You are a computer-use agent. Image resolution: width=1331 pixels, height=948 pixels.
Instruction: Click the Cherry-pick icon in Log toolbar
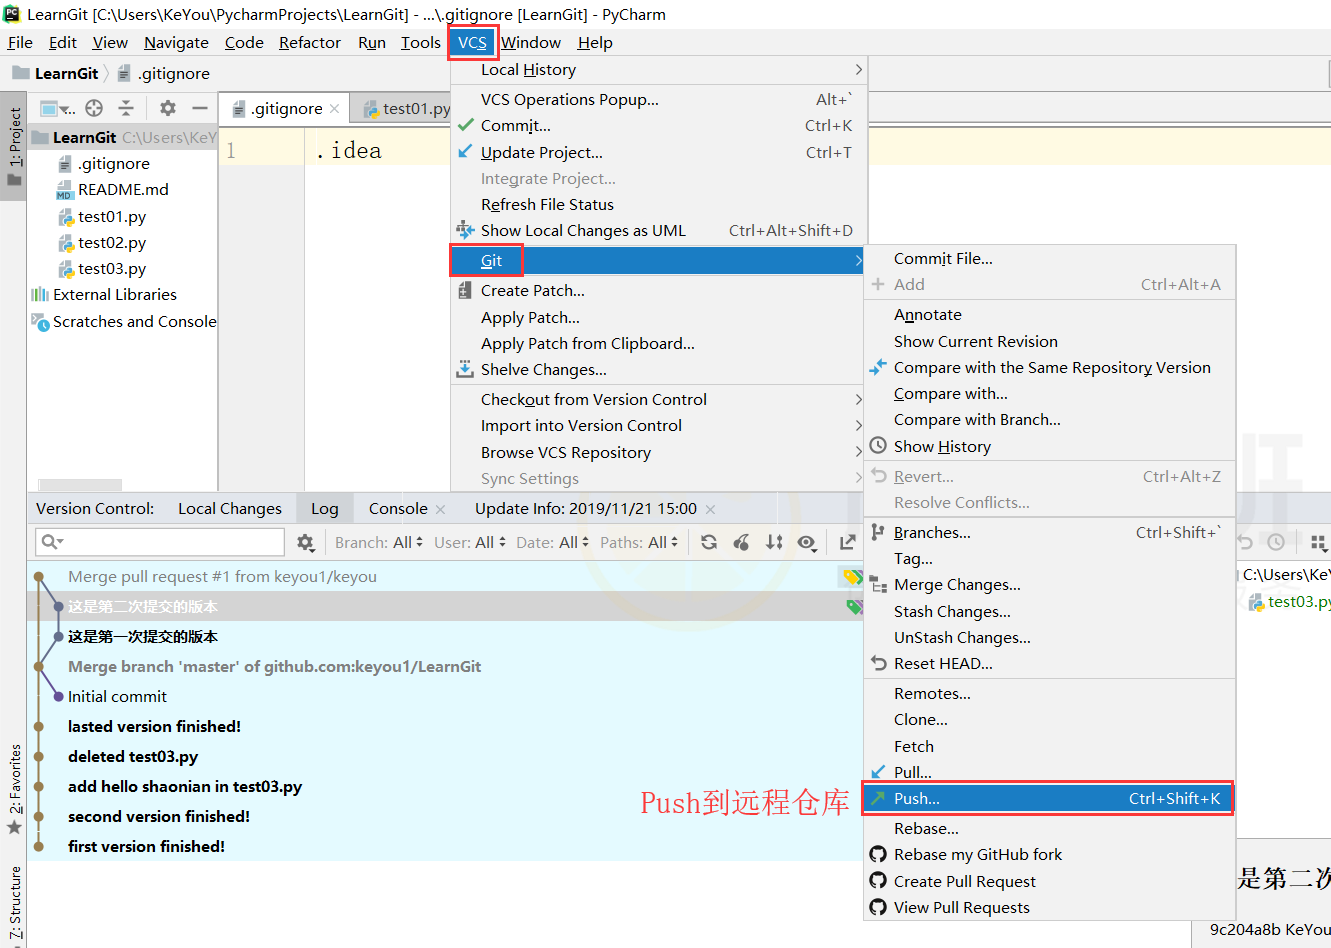coord(741,542)
